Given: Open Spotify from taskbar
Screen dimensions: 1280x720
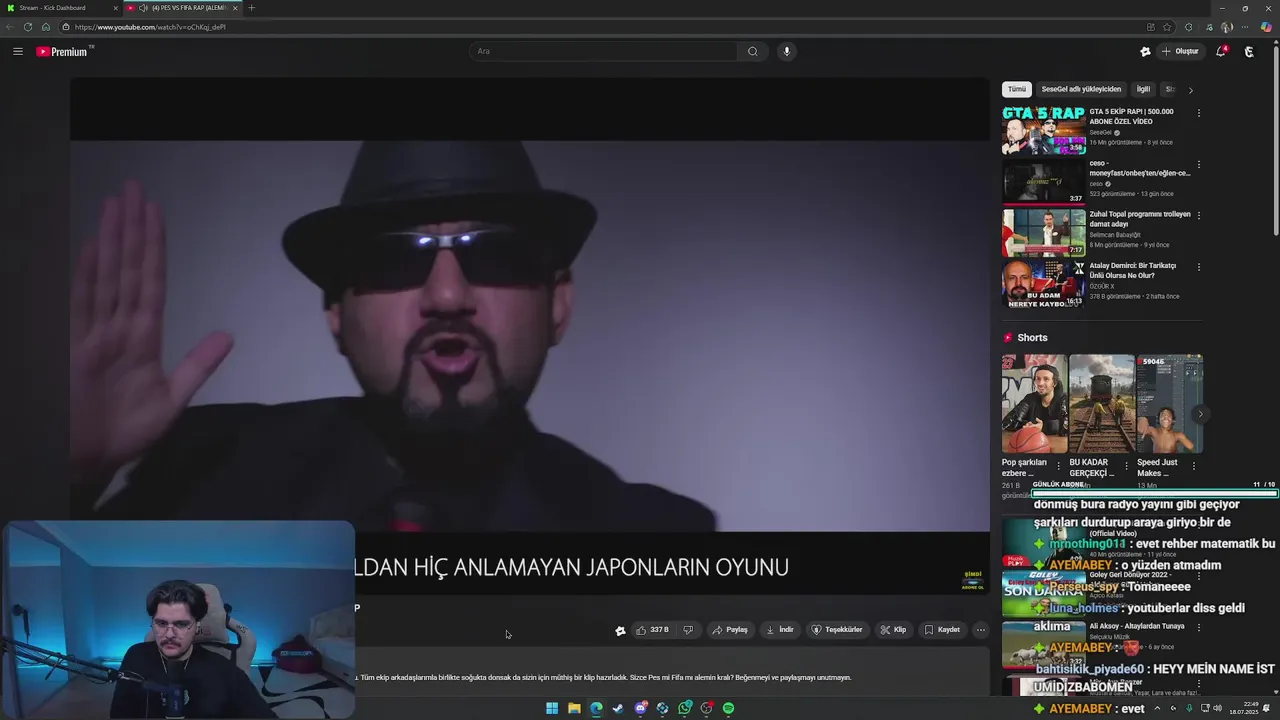Looking at the screenshot, I should (728, 708).
